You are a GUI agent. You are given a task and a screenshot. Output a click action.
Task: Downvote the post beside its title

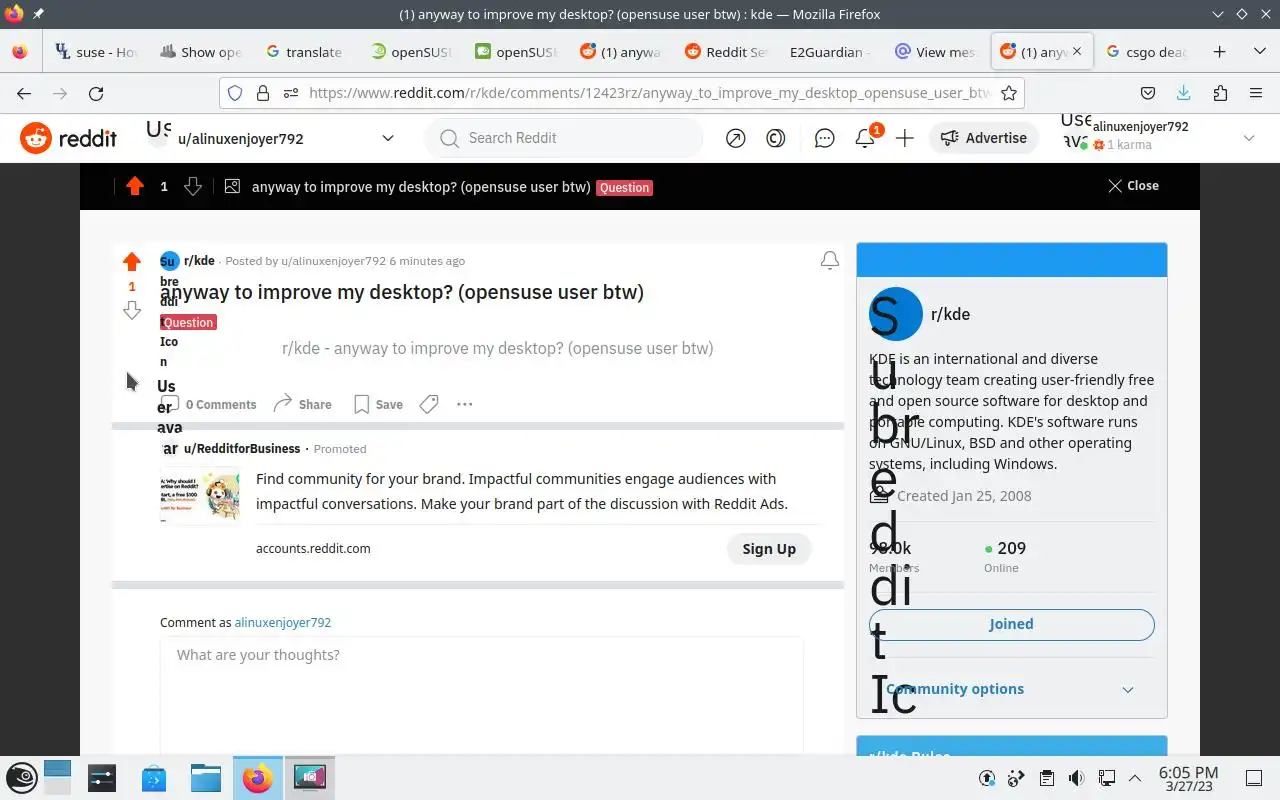tap(132, 311)
